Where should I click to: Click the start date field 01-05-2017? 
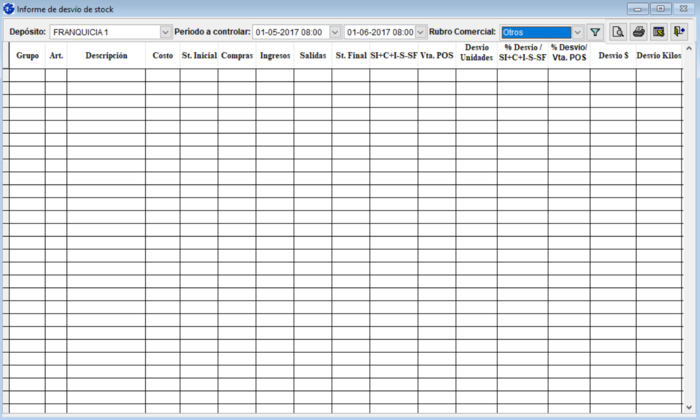(289, 32)
